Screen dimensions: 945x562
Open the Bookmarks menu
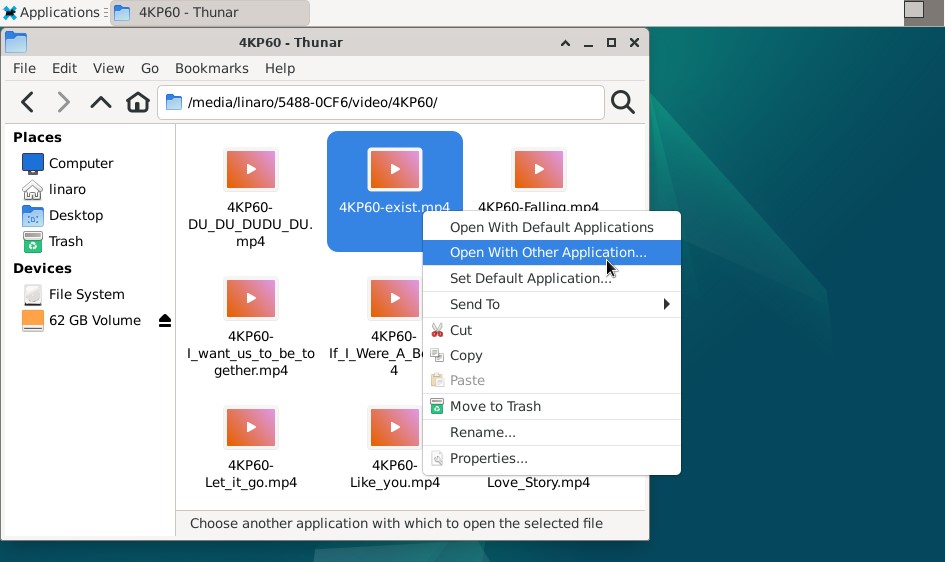pos(212,68)
